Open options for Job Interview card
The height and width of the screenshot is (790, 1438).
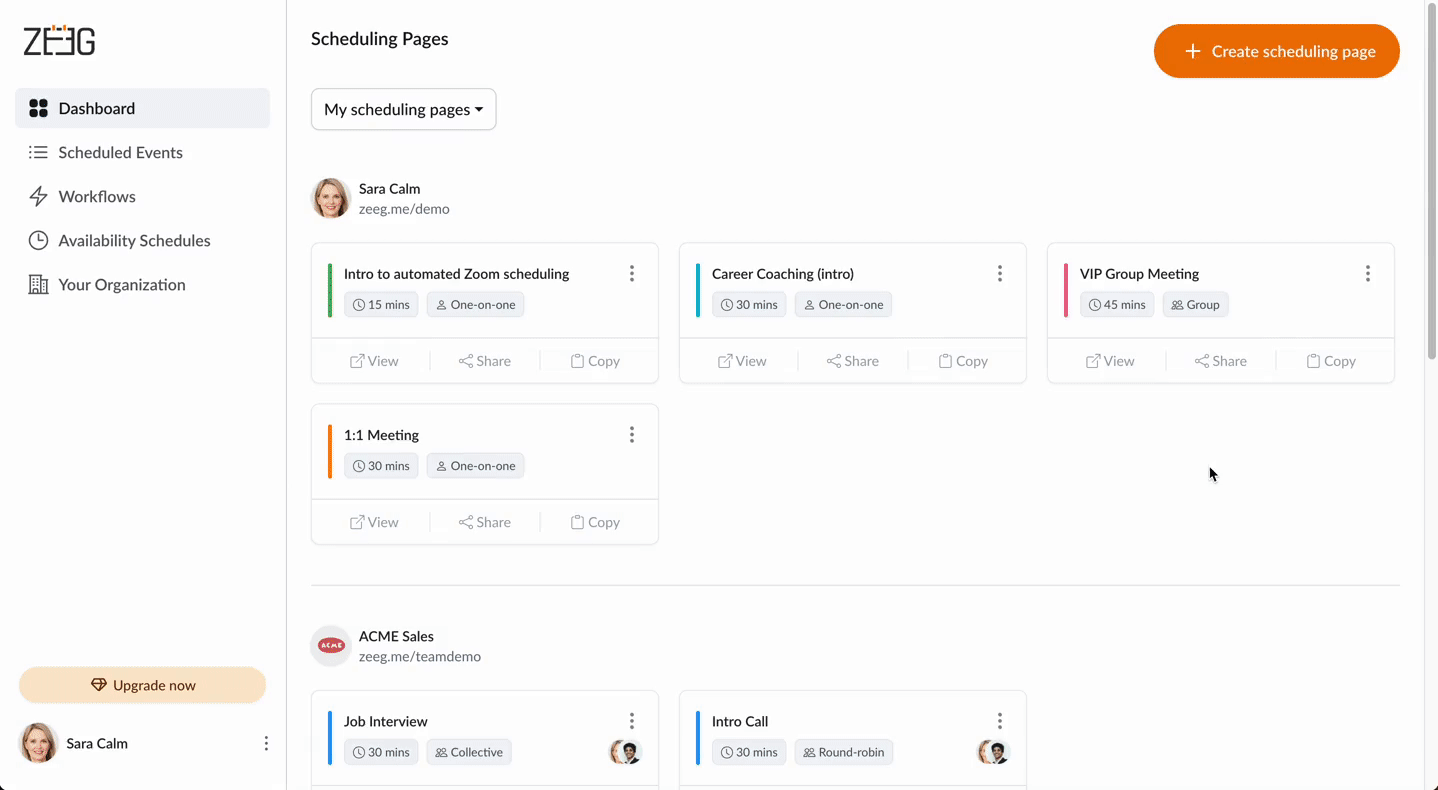631,721
